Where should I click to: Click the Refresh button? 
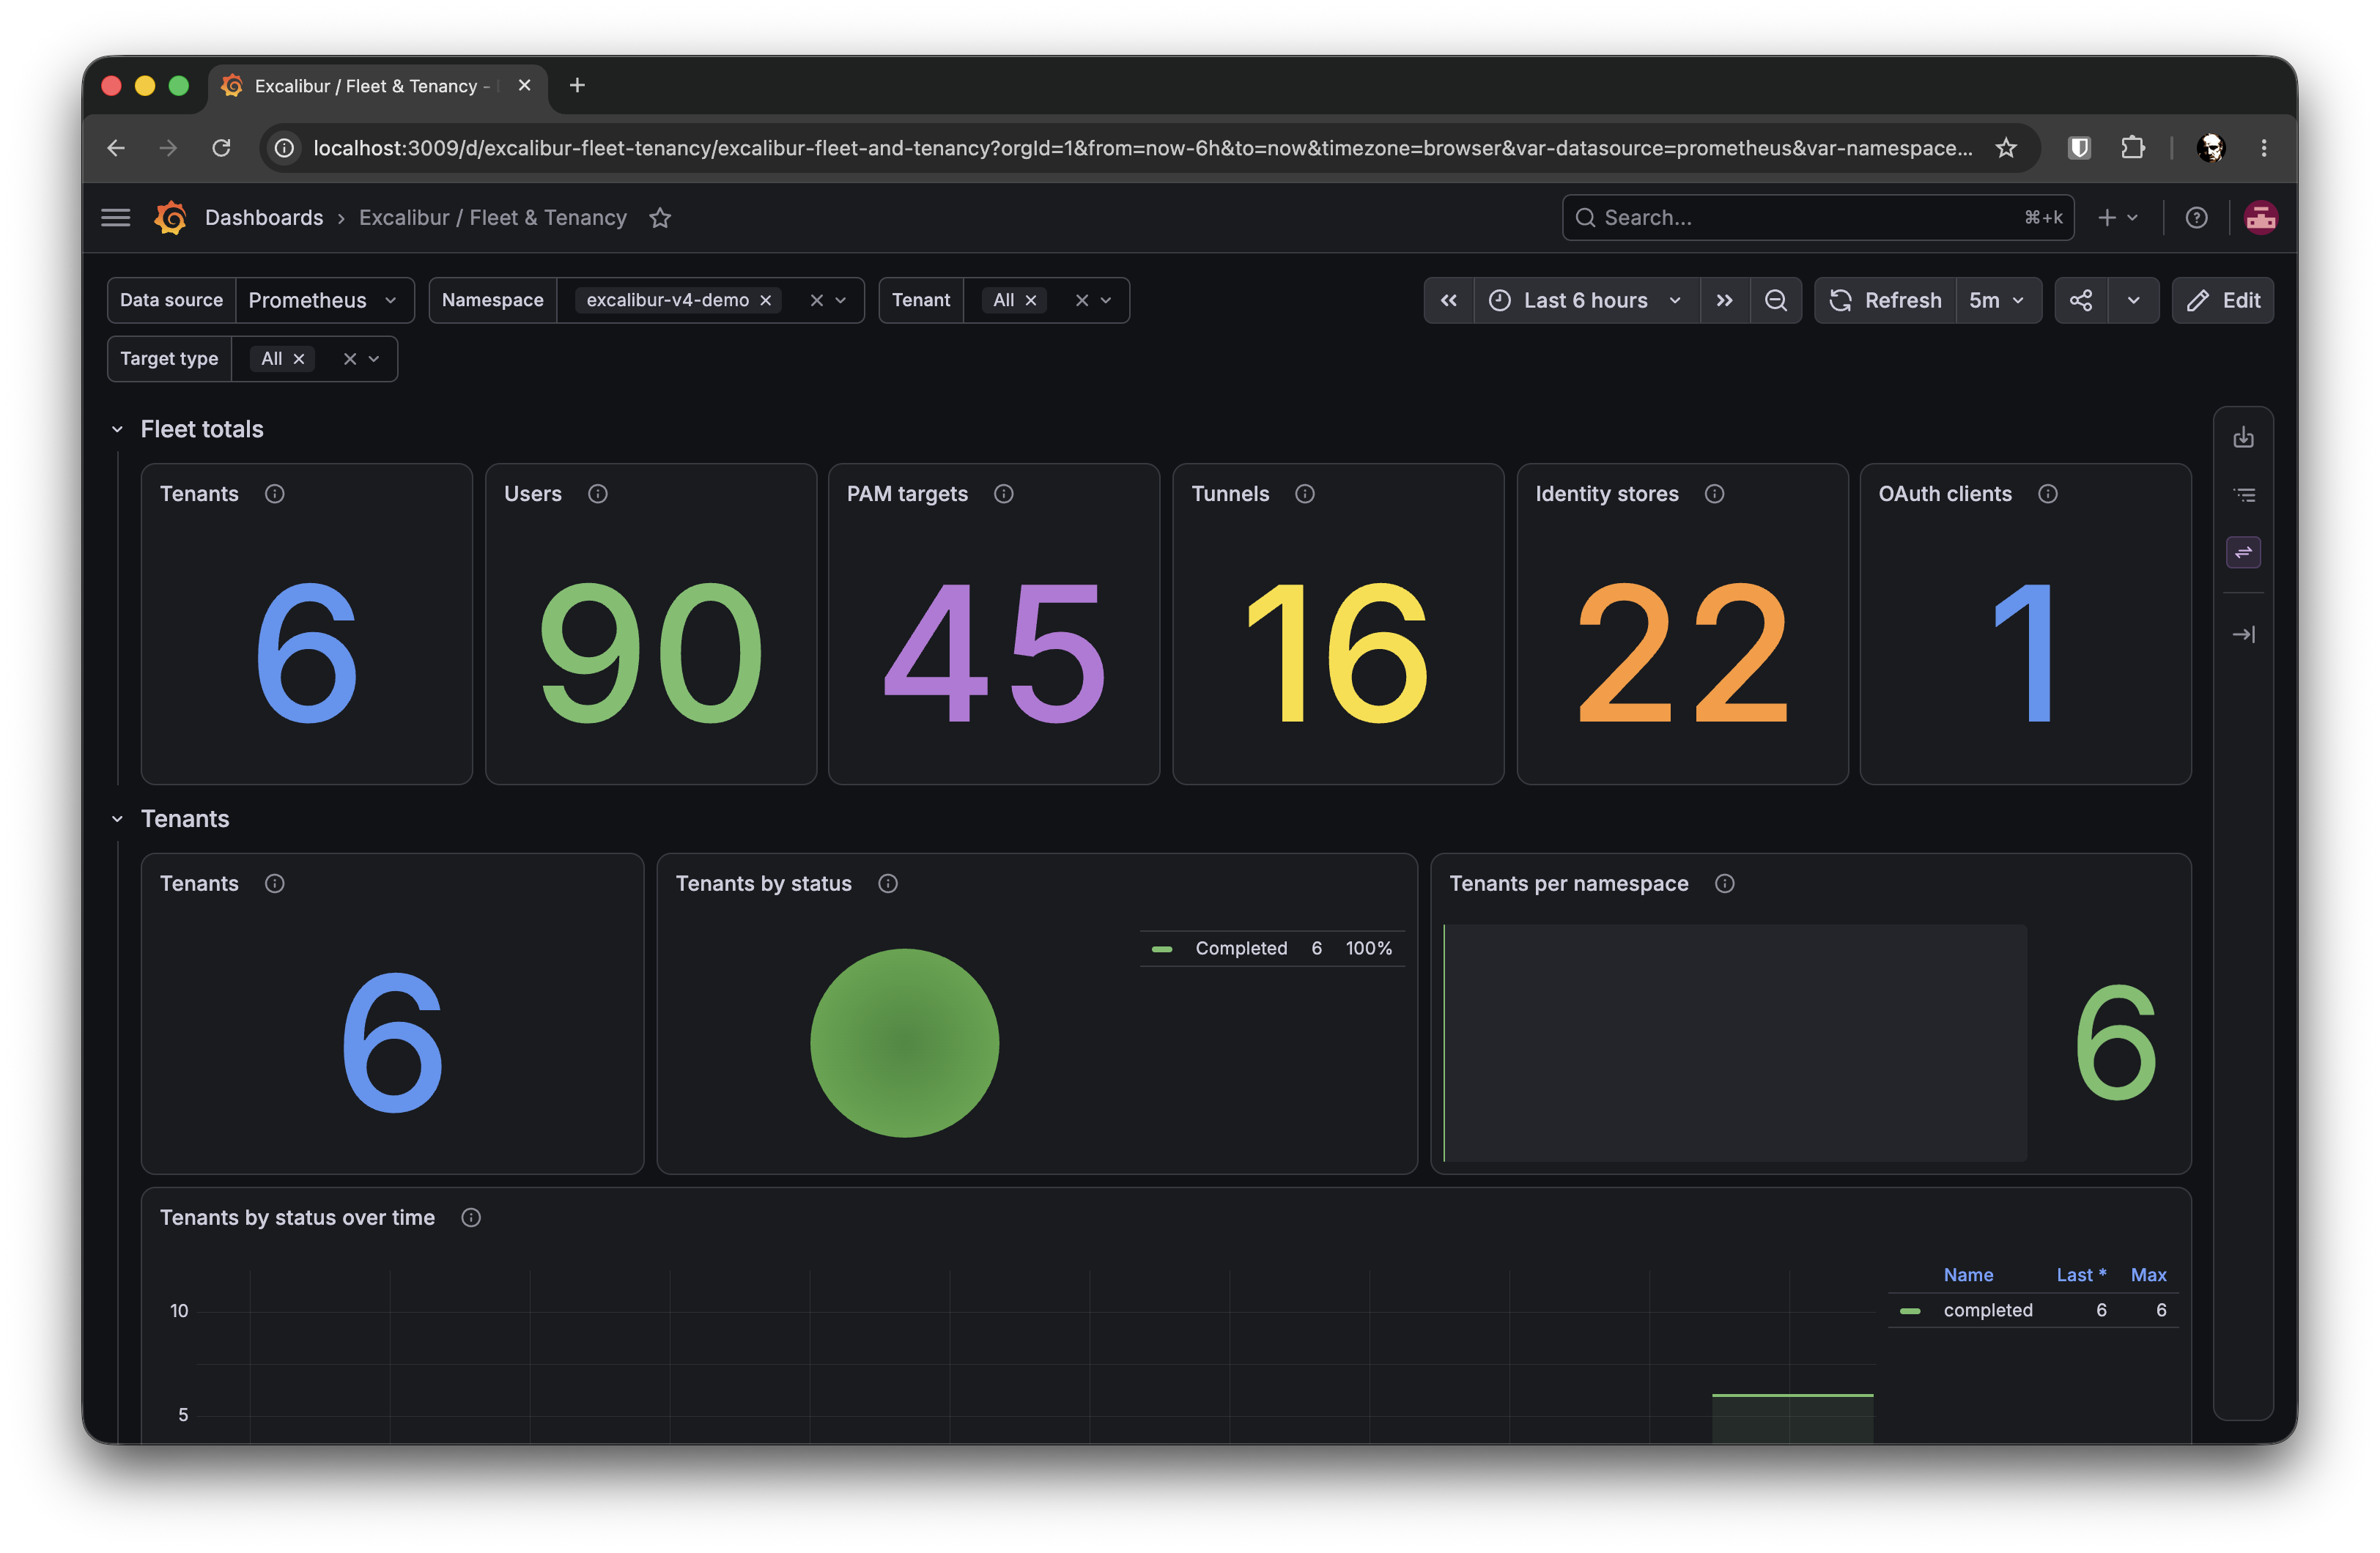point(1885,300)
